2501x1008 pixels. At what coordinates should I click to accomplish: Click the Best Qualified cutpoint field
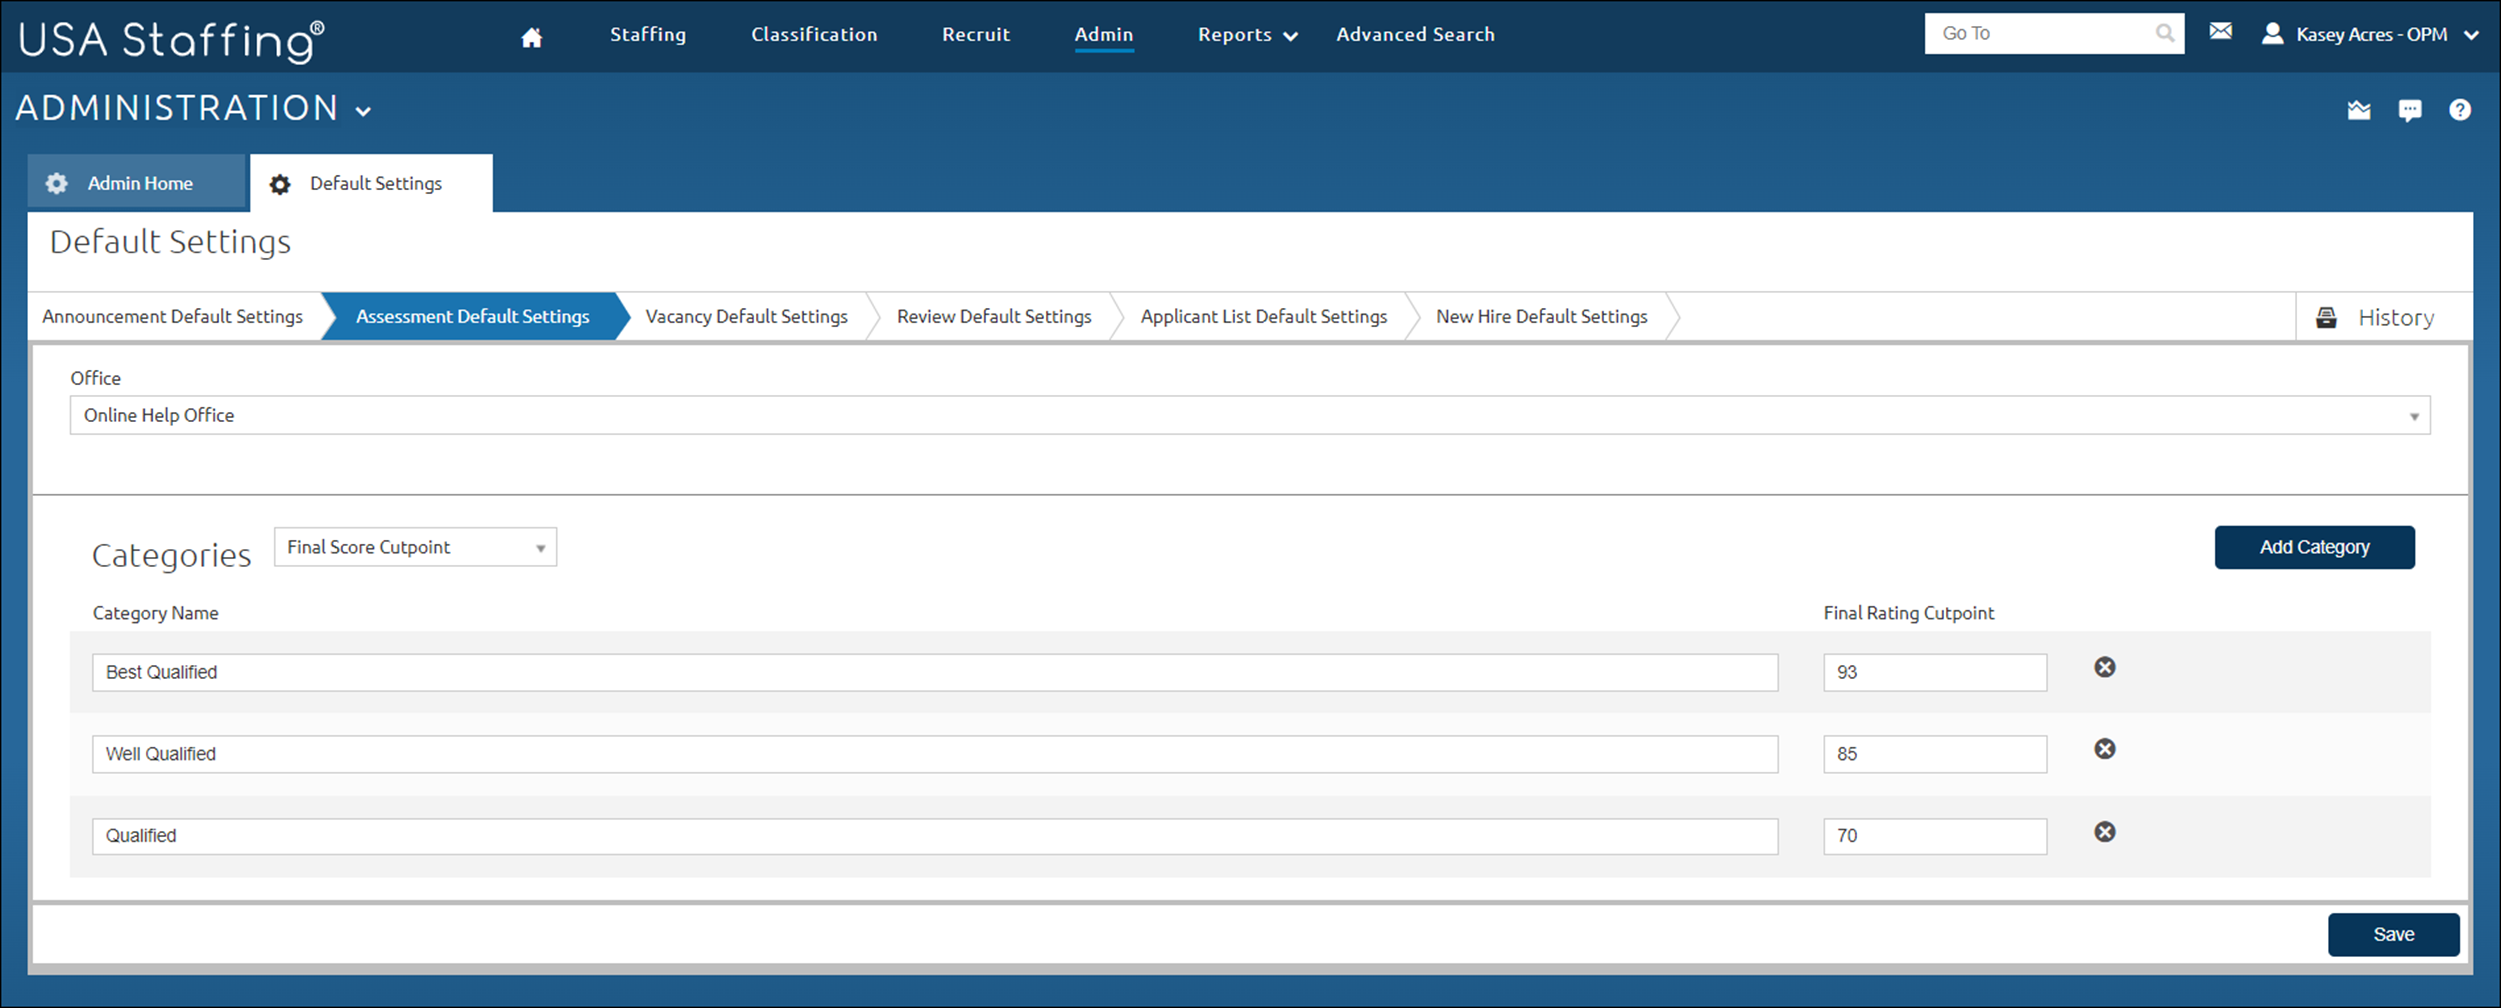[1934, 672]
